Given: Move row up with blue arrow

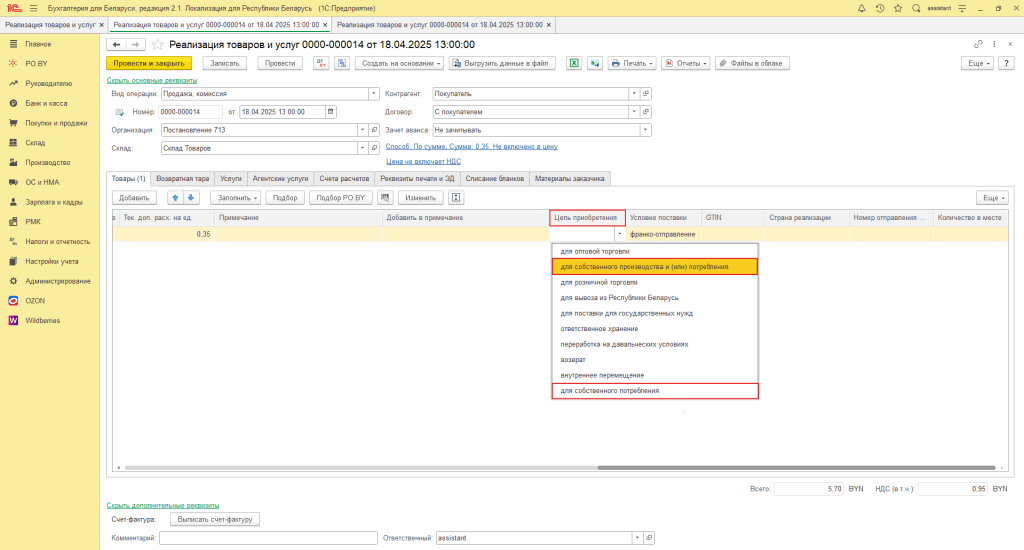Looking at the screenshot, I should [x=175, y=197].
